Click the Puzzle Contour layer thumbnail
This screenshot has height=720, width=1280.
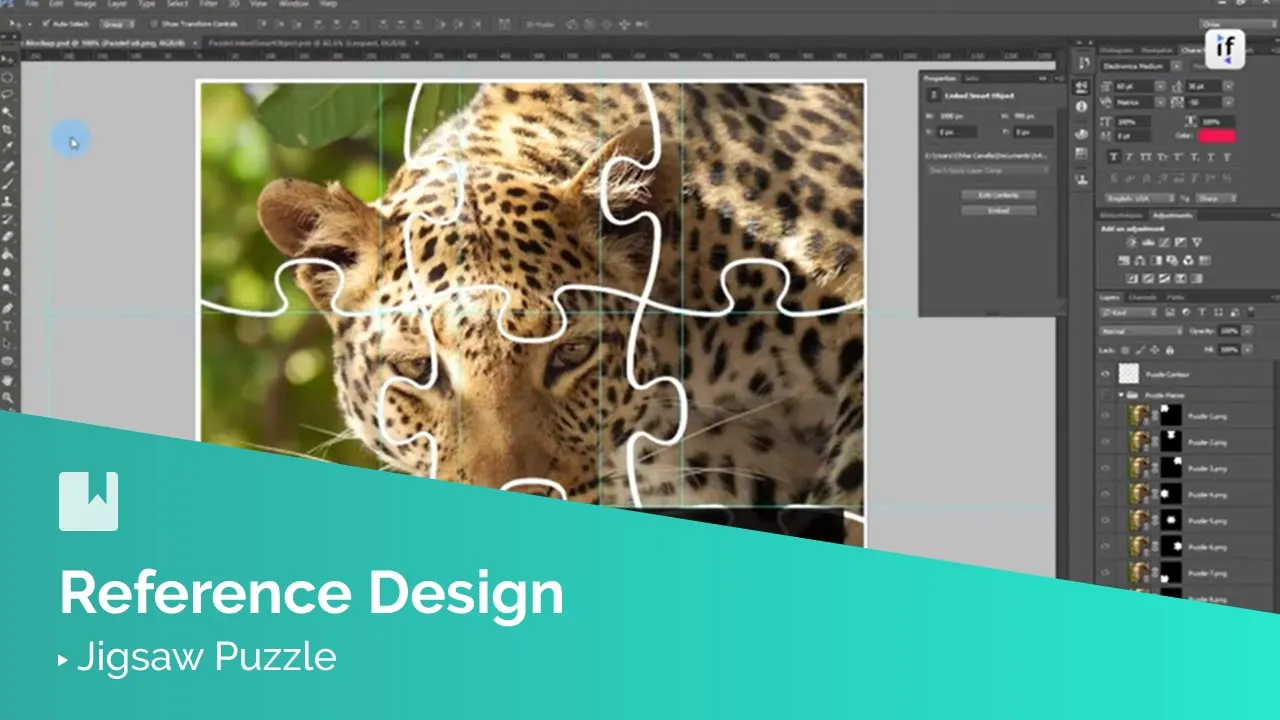point(1129,374)
